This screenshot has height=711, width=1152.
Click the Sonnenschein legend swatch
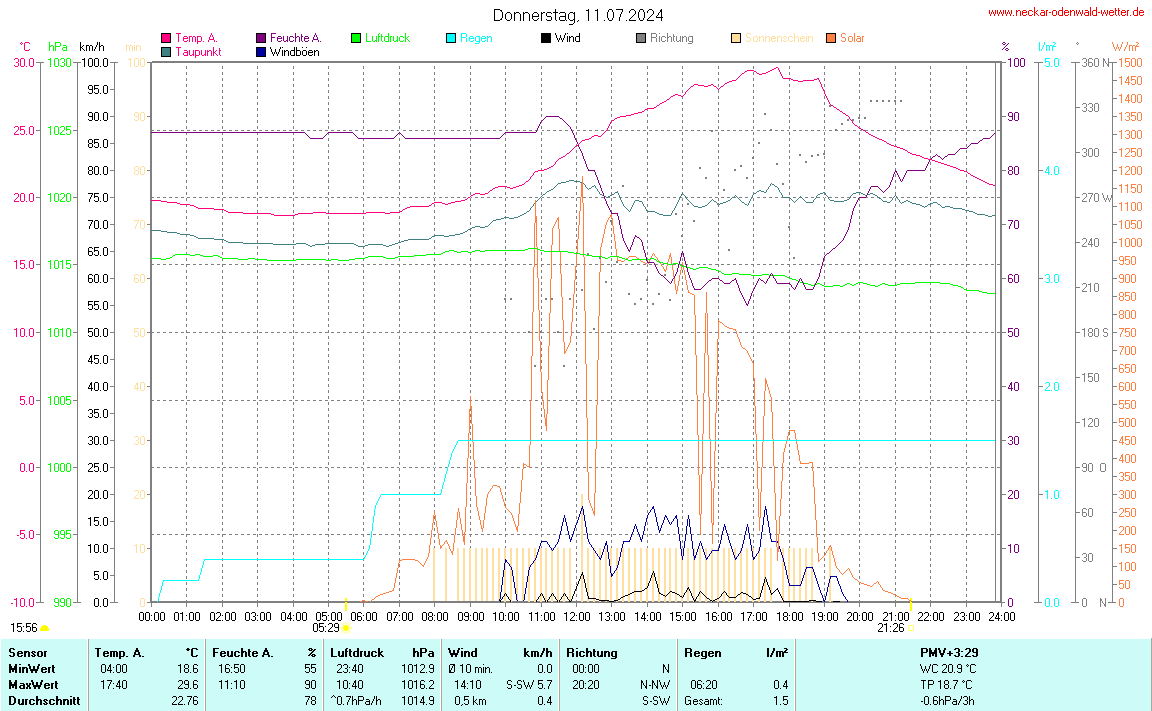click(x=735, y=38)
